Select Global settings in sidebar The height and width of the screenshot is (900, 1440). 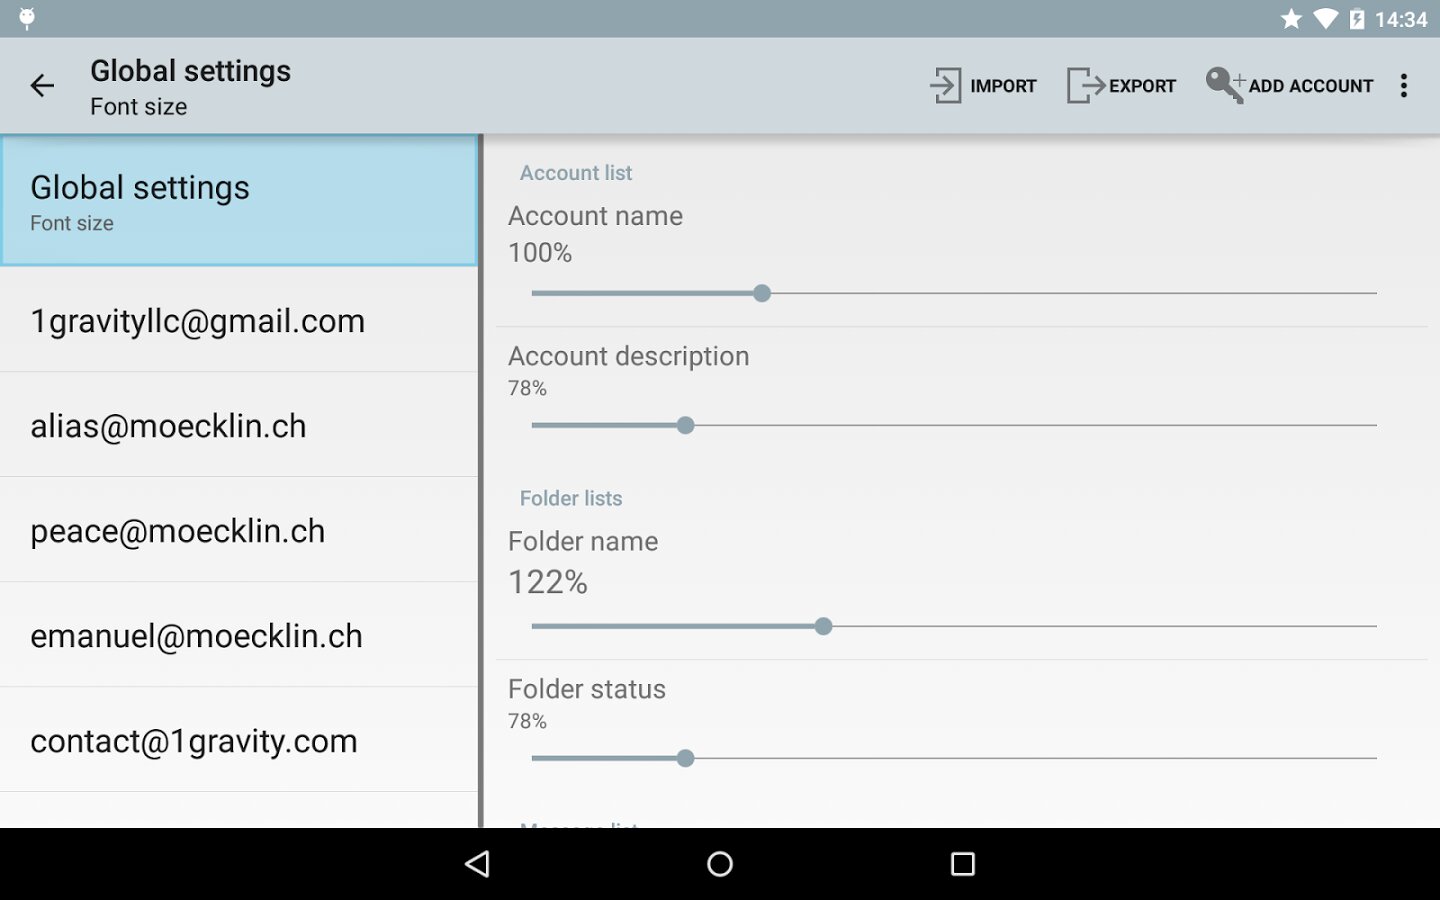tap(239, 201)
